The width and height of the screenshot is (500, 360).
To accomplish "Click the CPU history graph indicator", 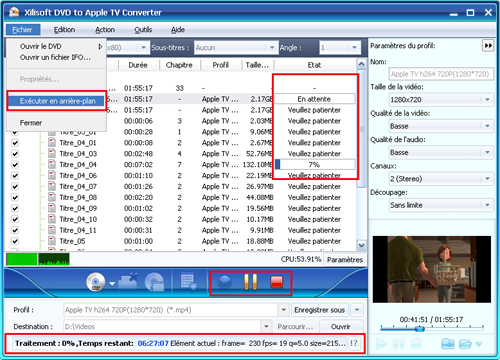I will [x=54, y=259].
